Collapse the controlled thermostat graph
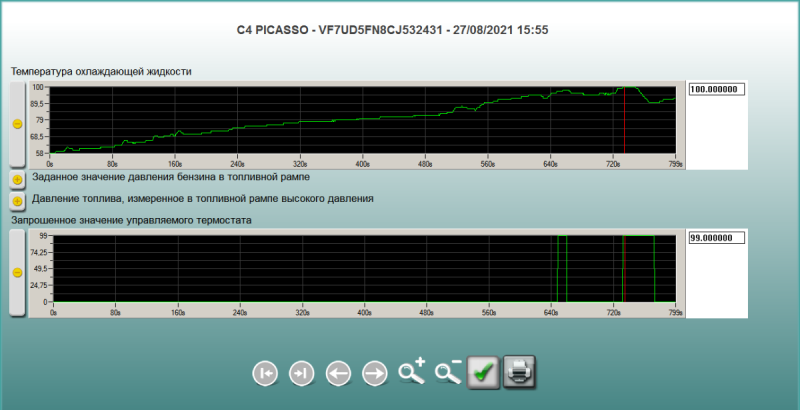 coord(17,271)
